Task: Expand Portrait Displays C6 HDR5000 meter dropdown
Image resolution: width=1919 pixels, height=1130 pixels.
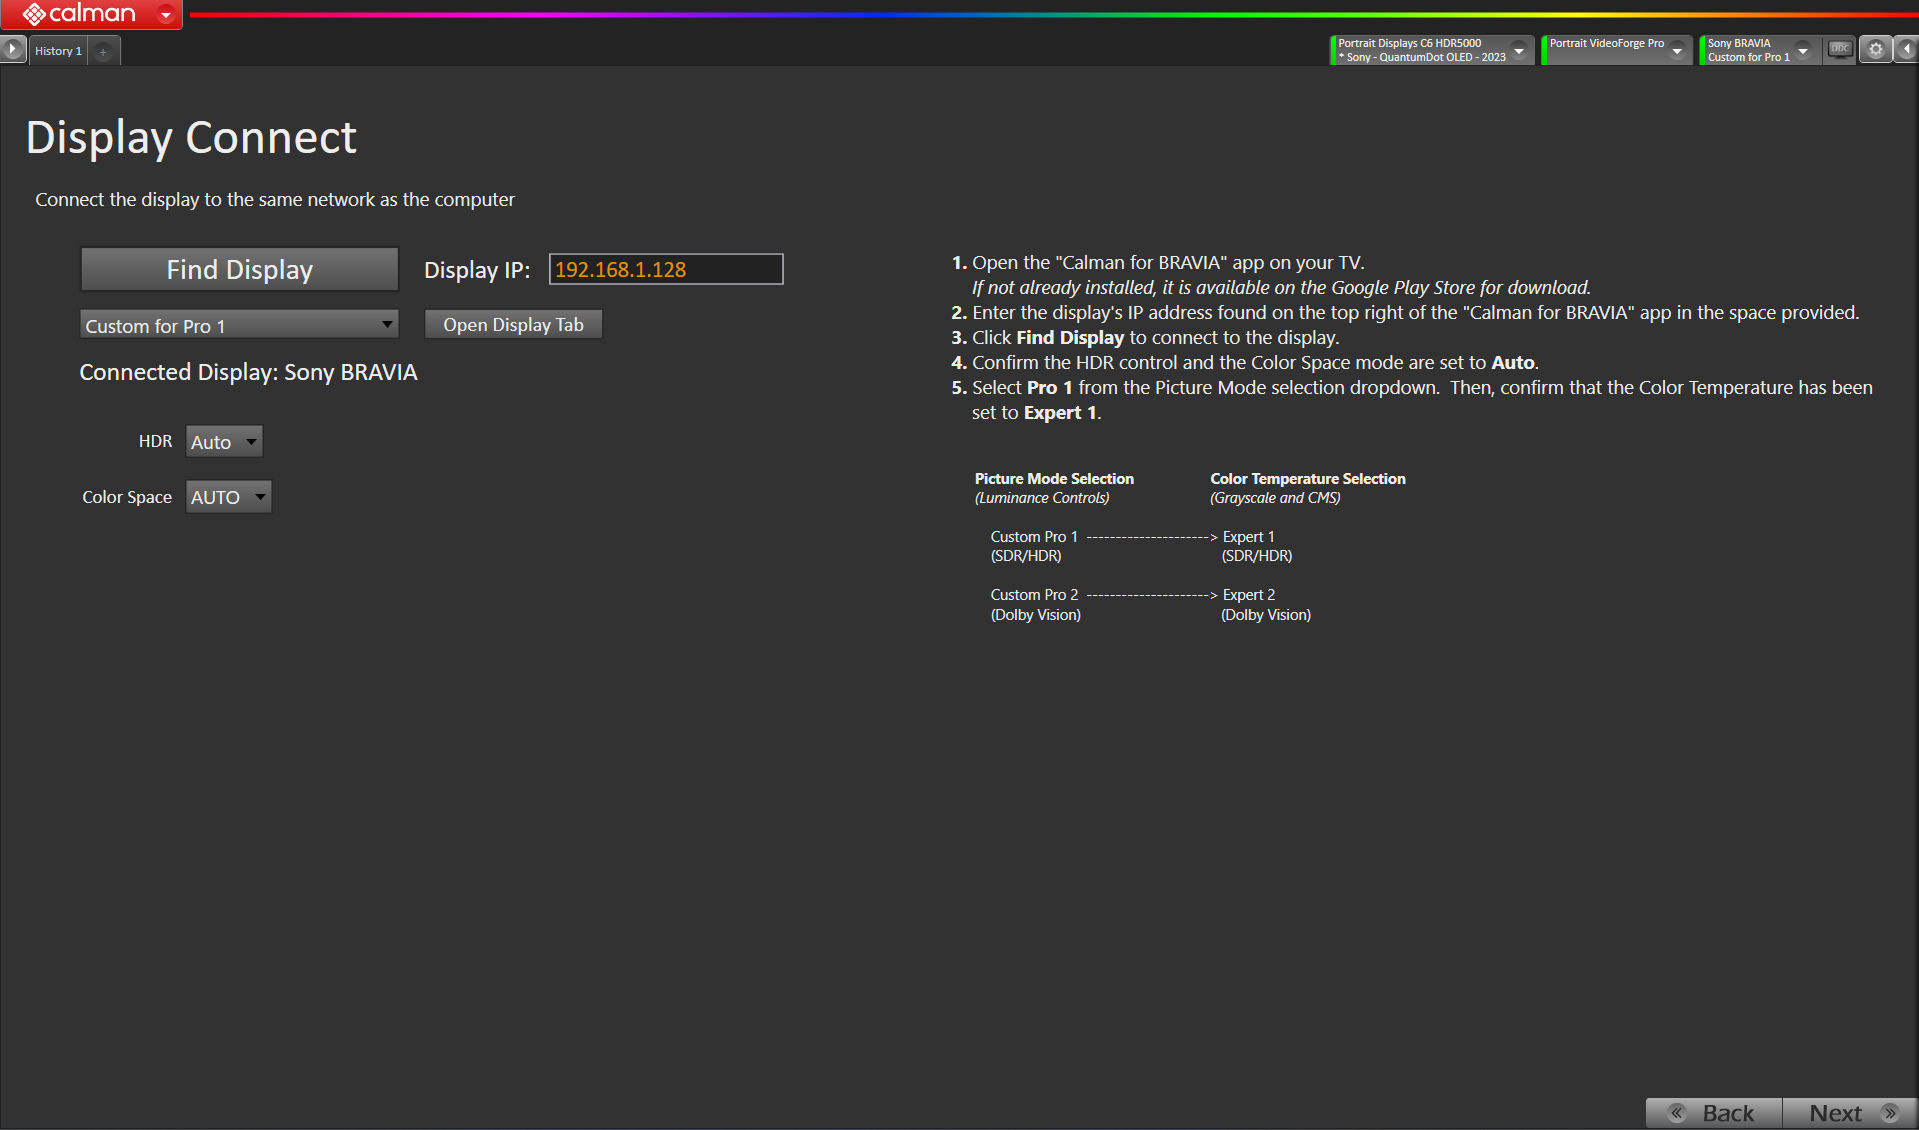Action: click(1519, 50)
